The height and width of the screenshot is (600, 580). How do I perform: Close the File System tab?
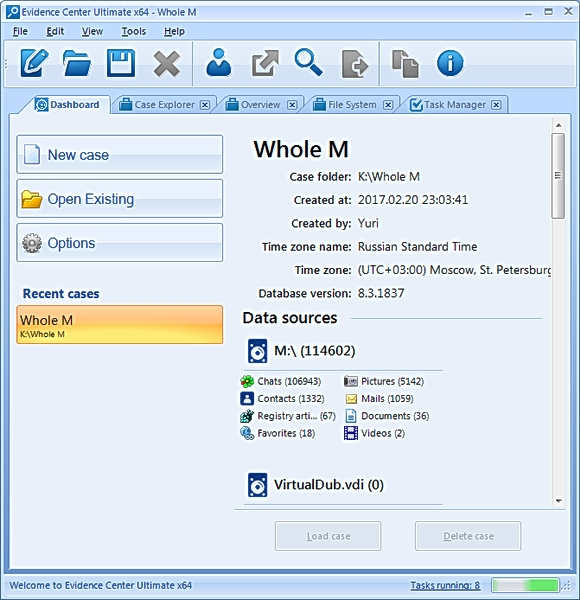coord(388,105)
